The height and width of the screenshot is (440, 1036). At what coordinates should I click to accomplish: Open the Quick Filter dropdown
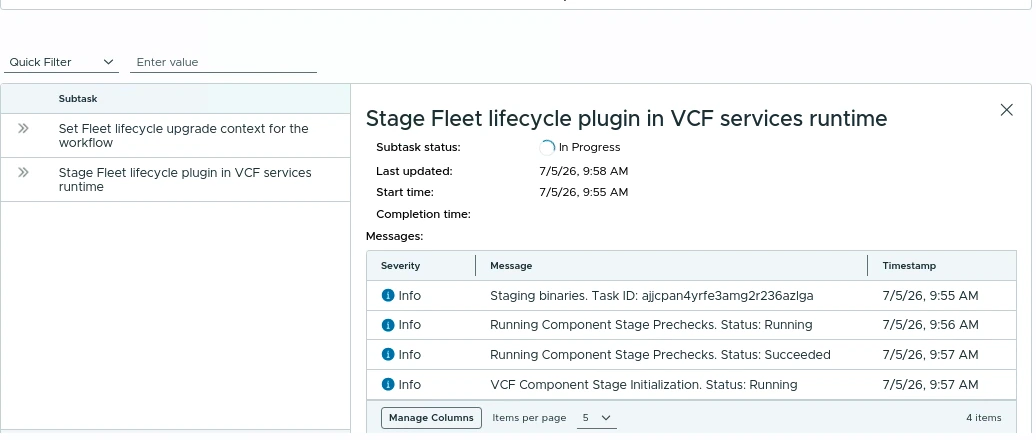61,62
